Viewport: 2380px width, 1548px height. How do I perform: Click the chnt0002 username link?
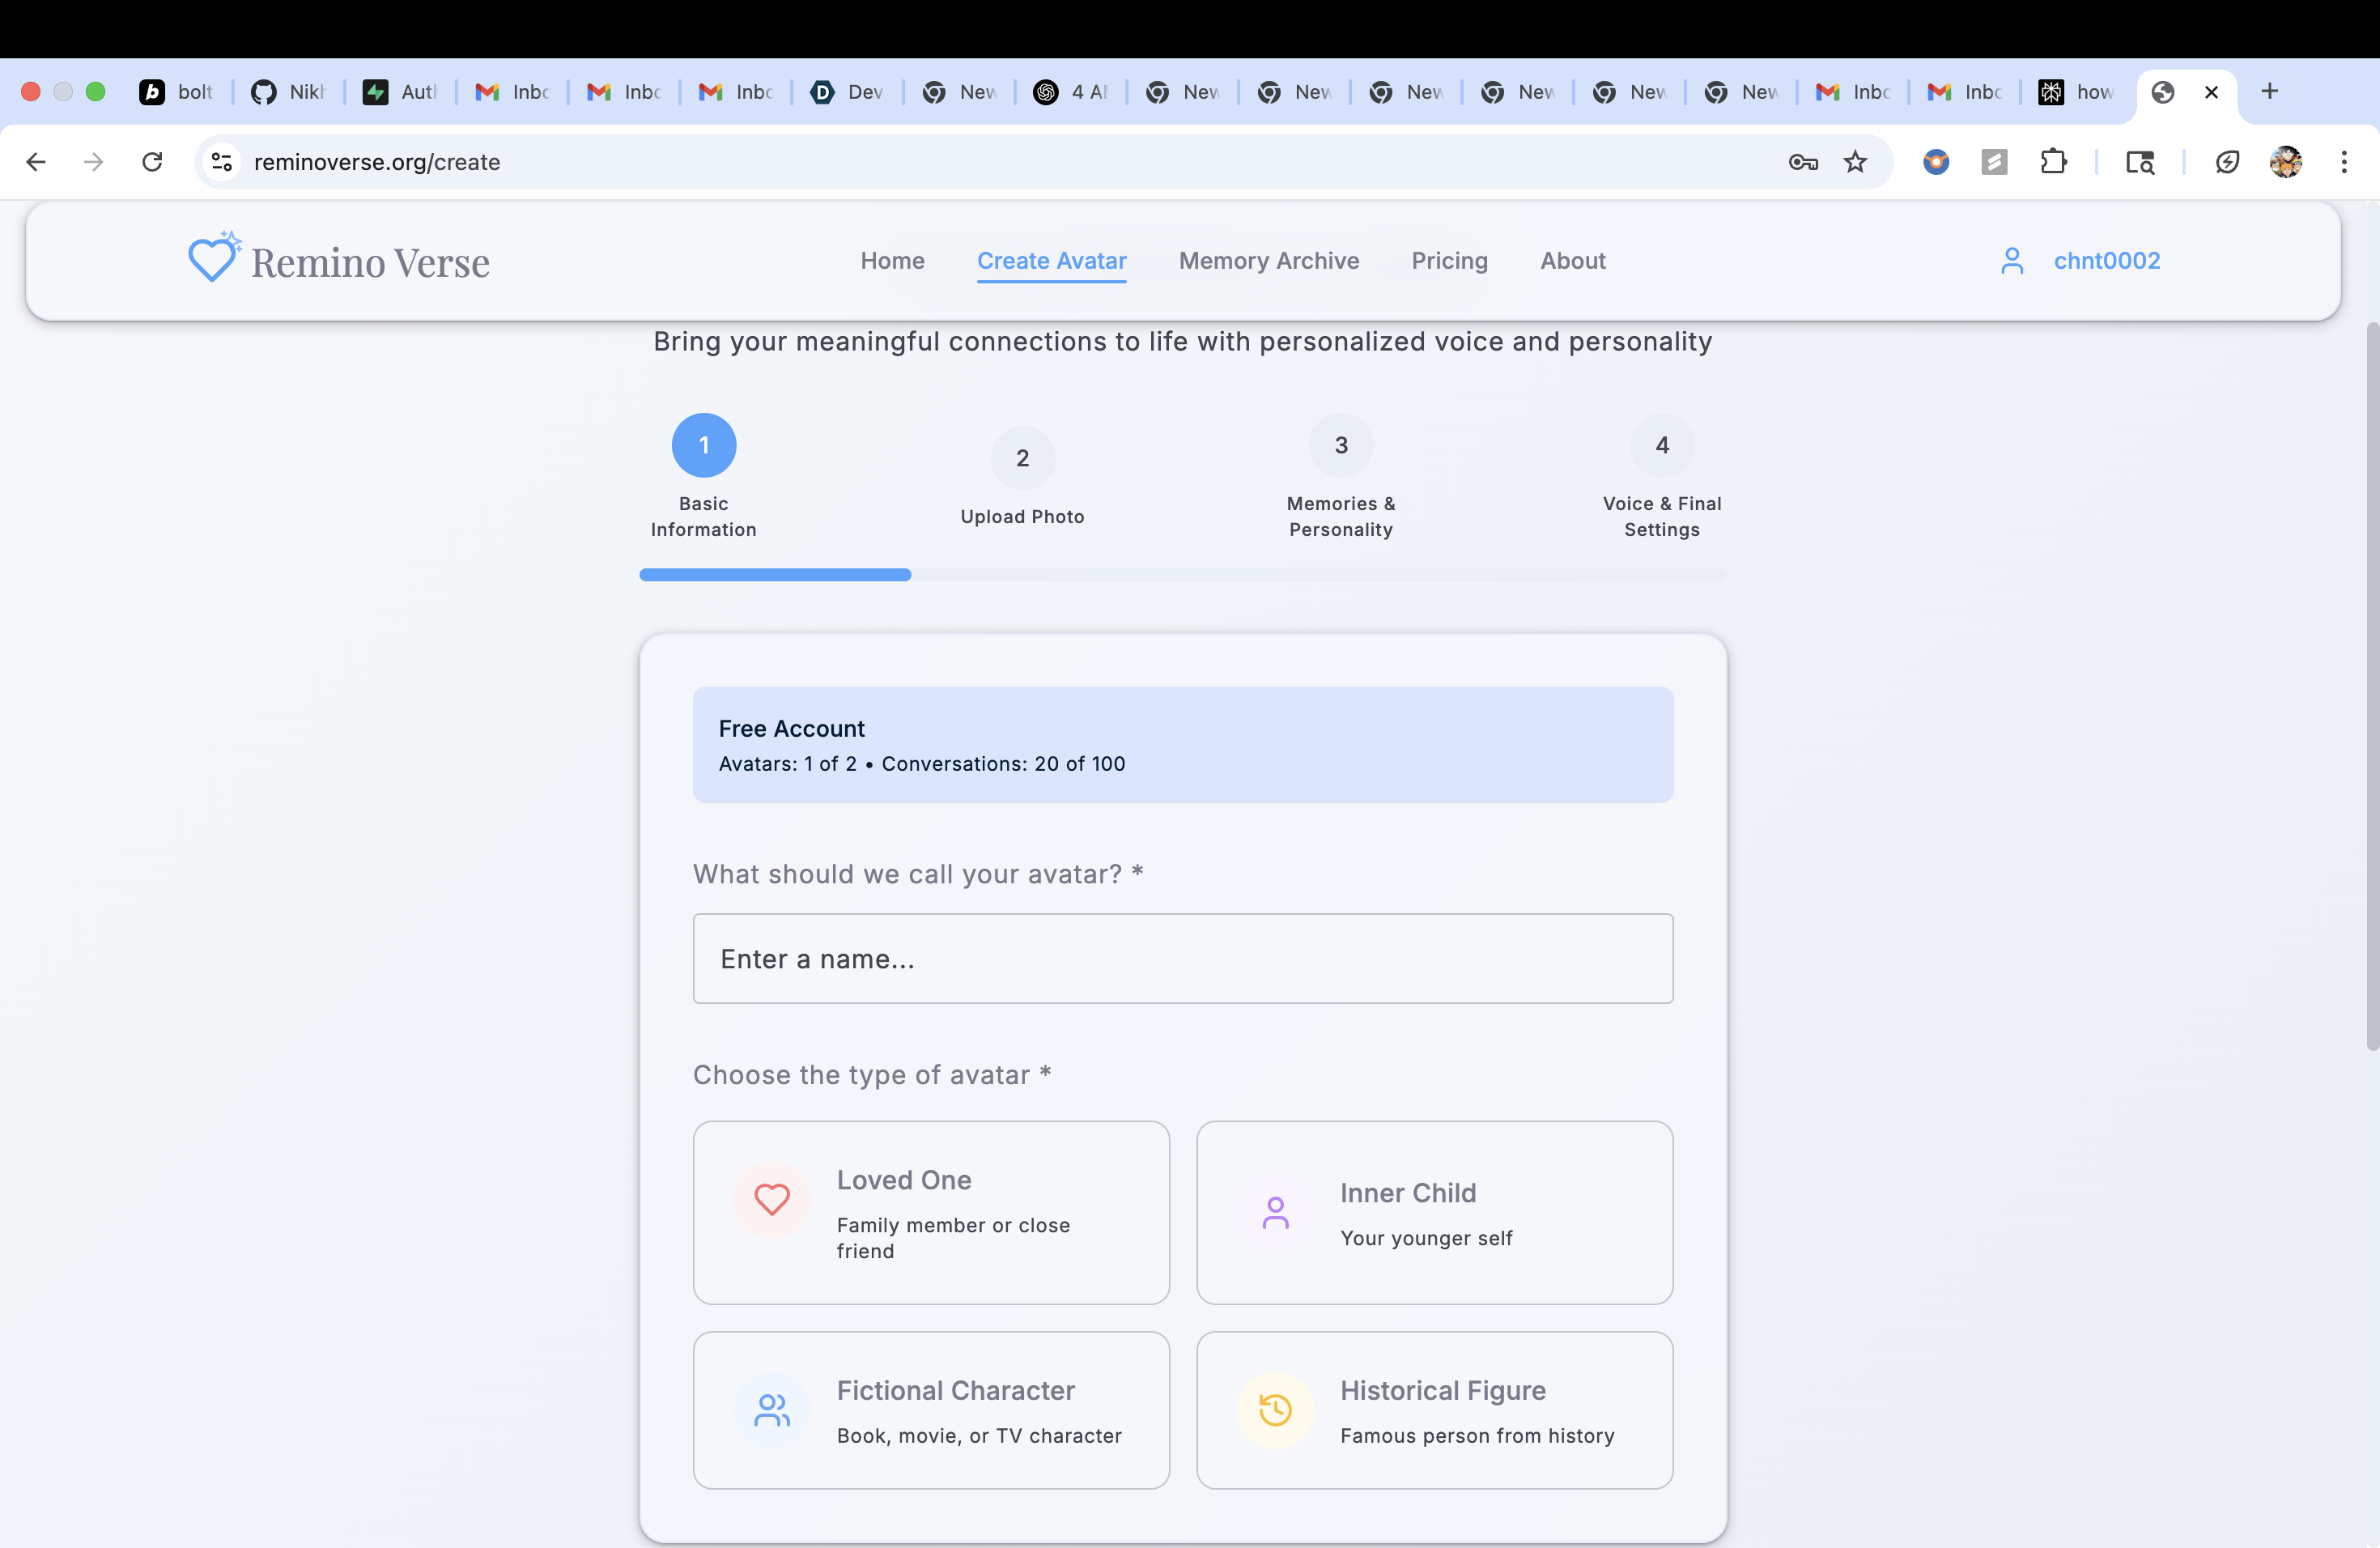(x=2106, y=261)
